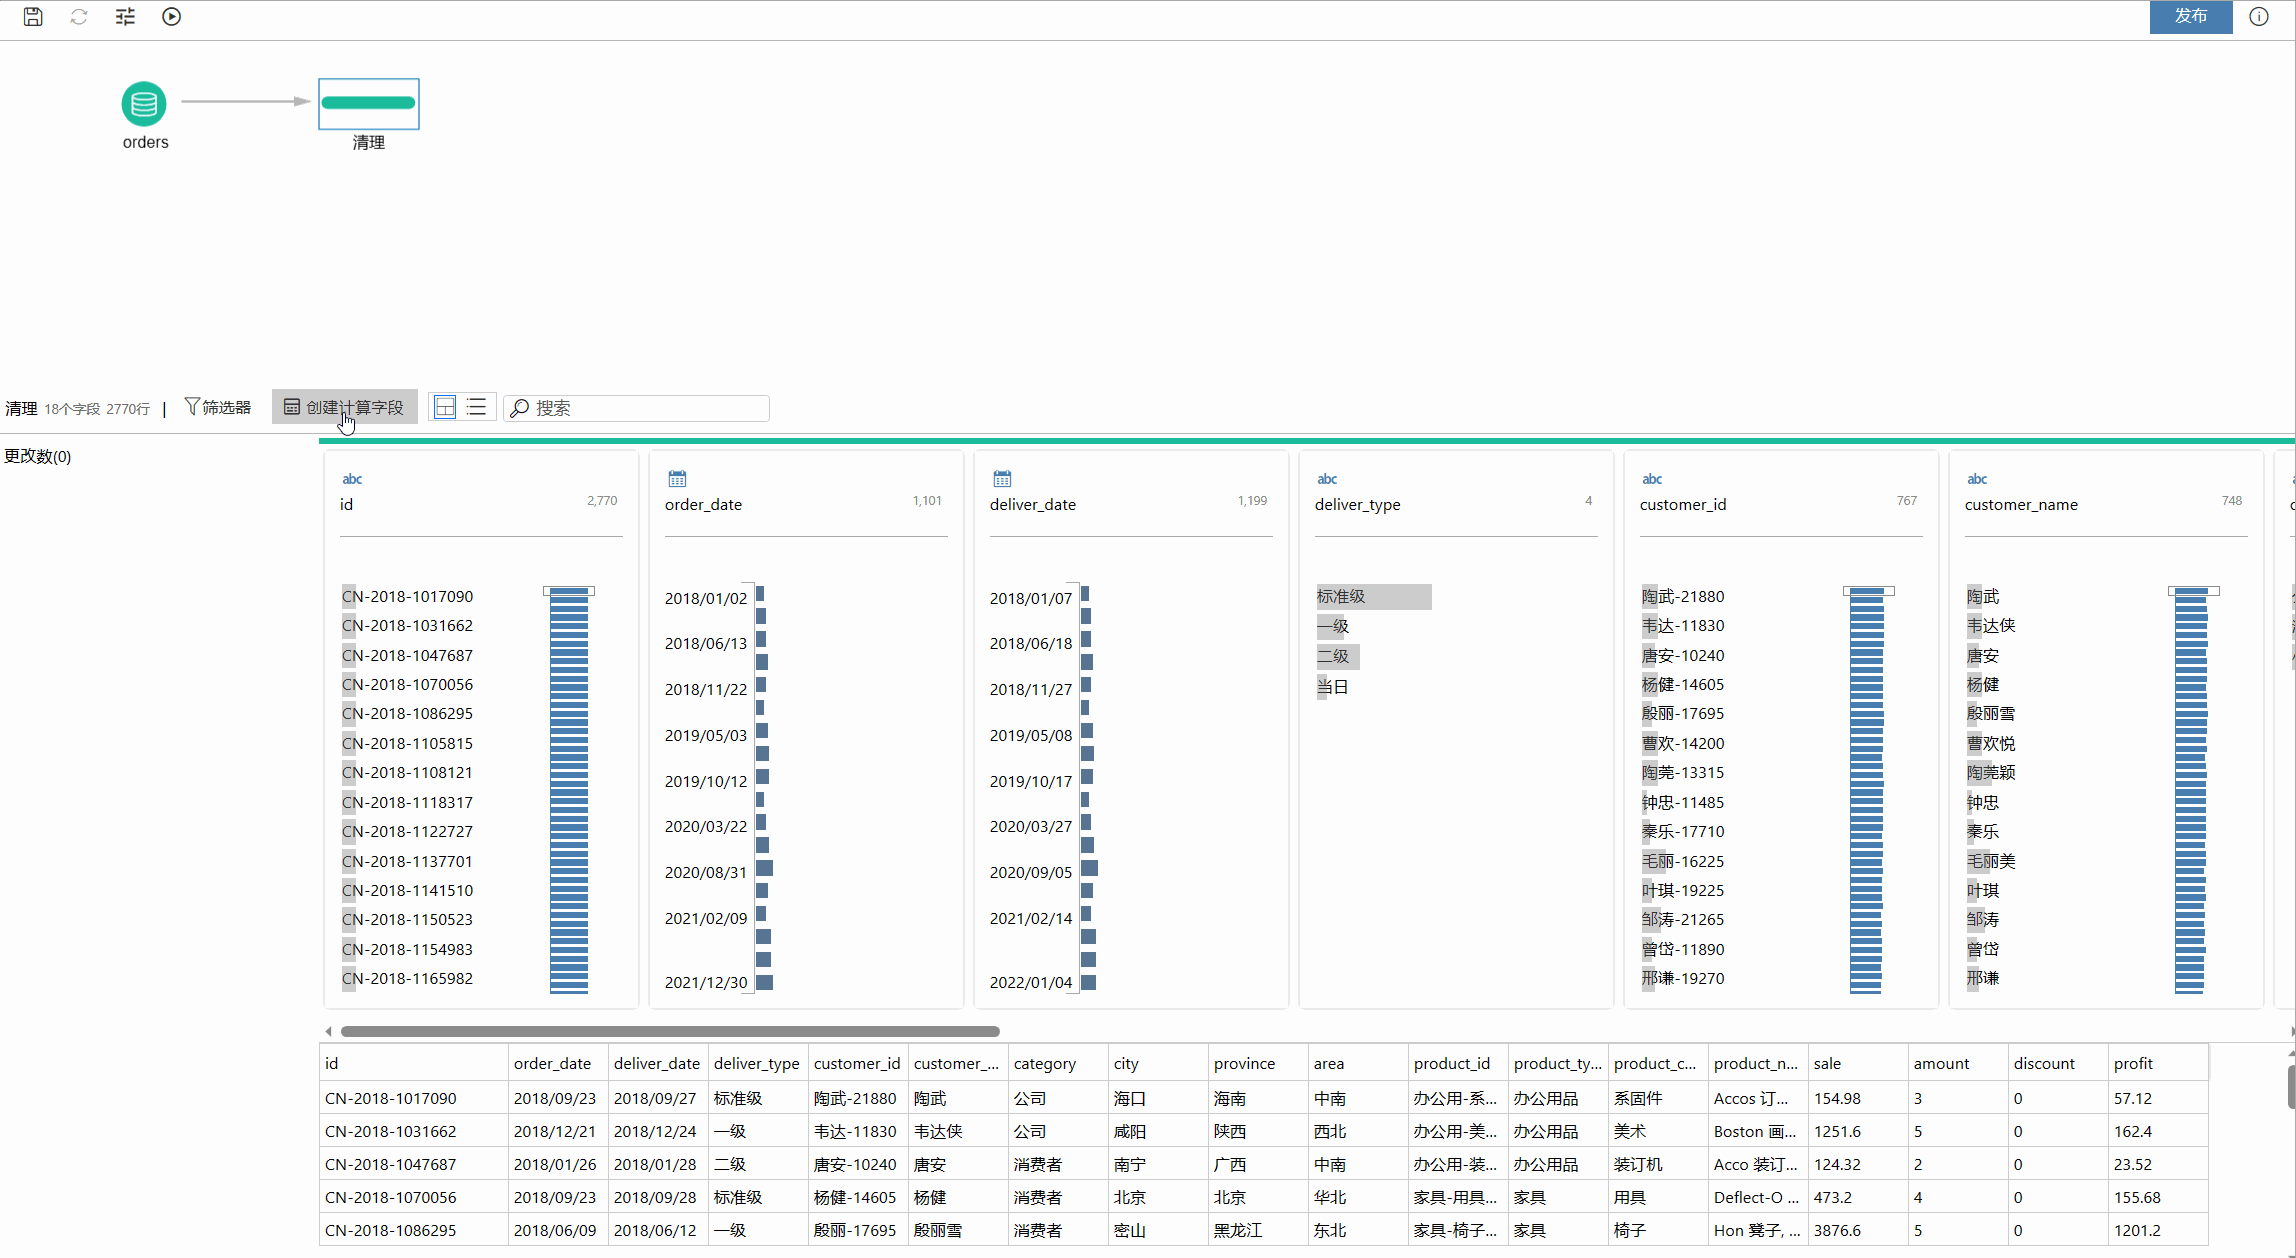
Task: Click the 发布 publish button
Action: tap(2190, 17)
